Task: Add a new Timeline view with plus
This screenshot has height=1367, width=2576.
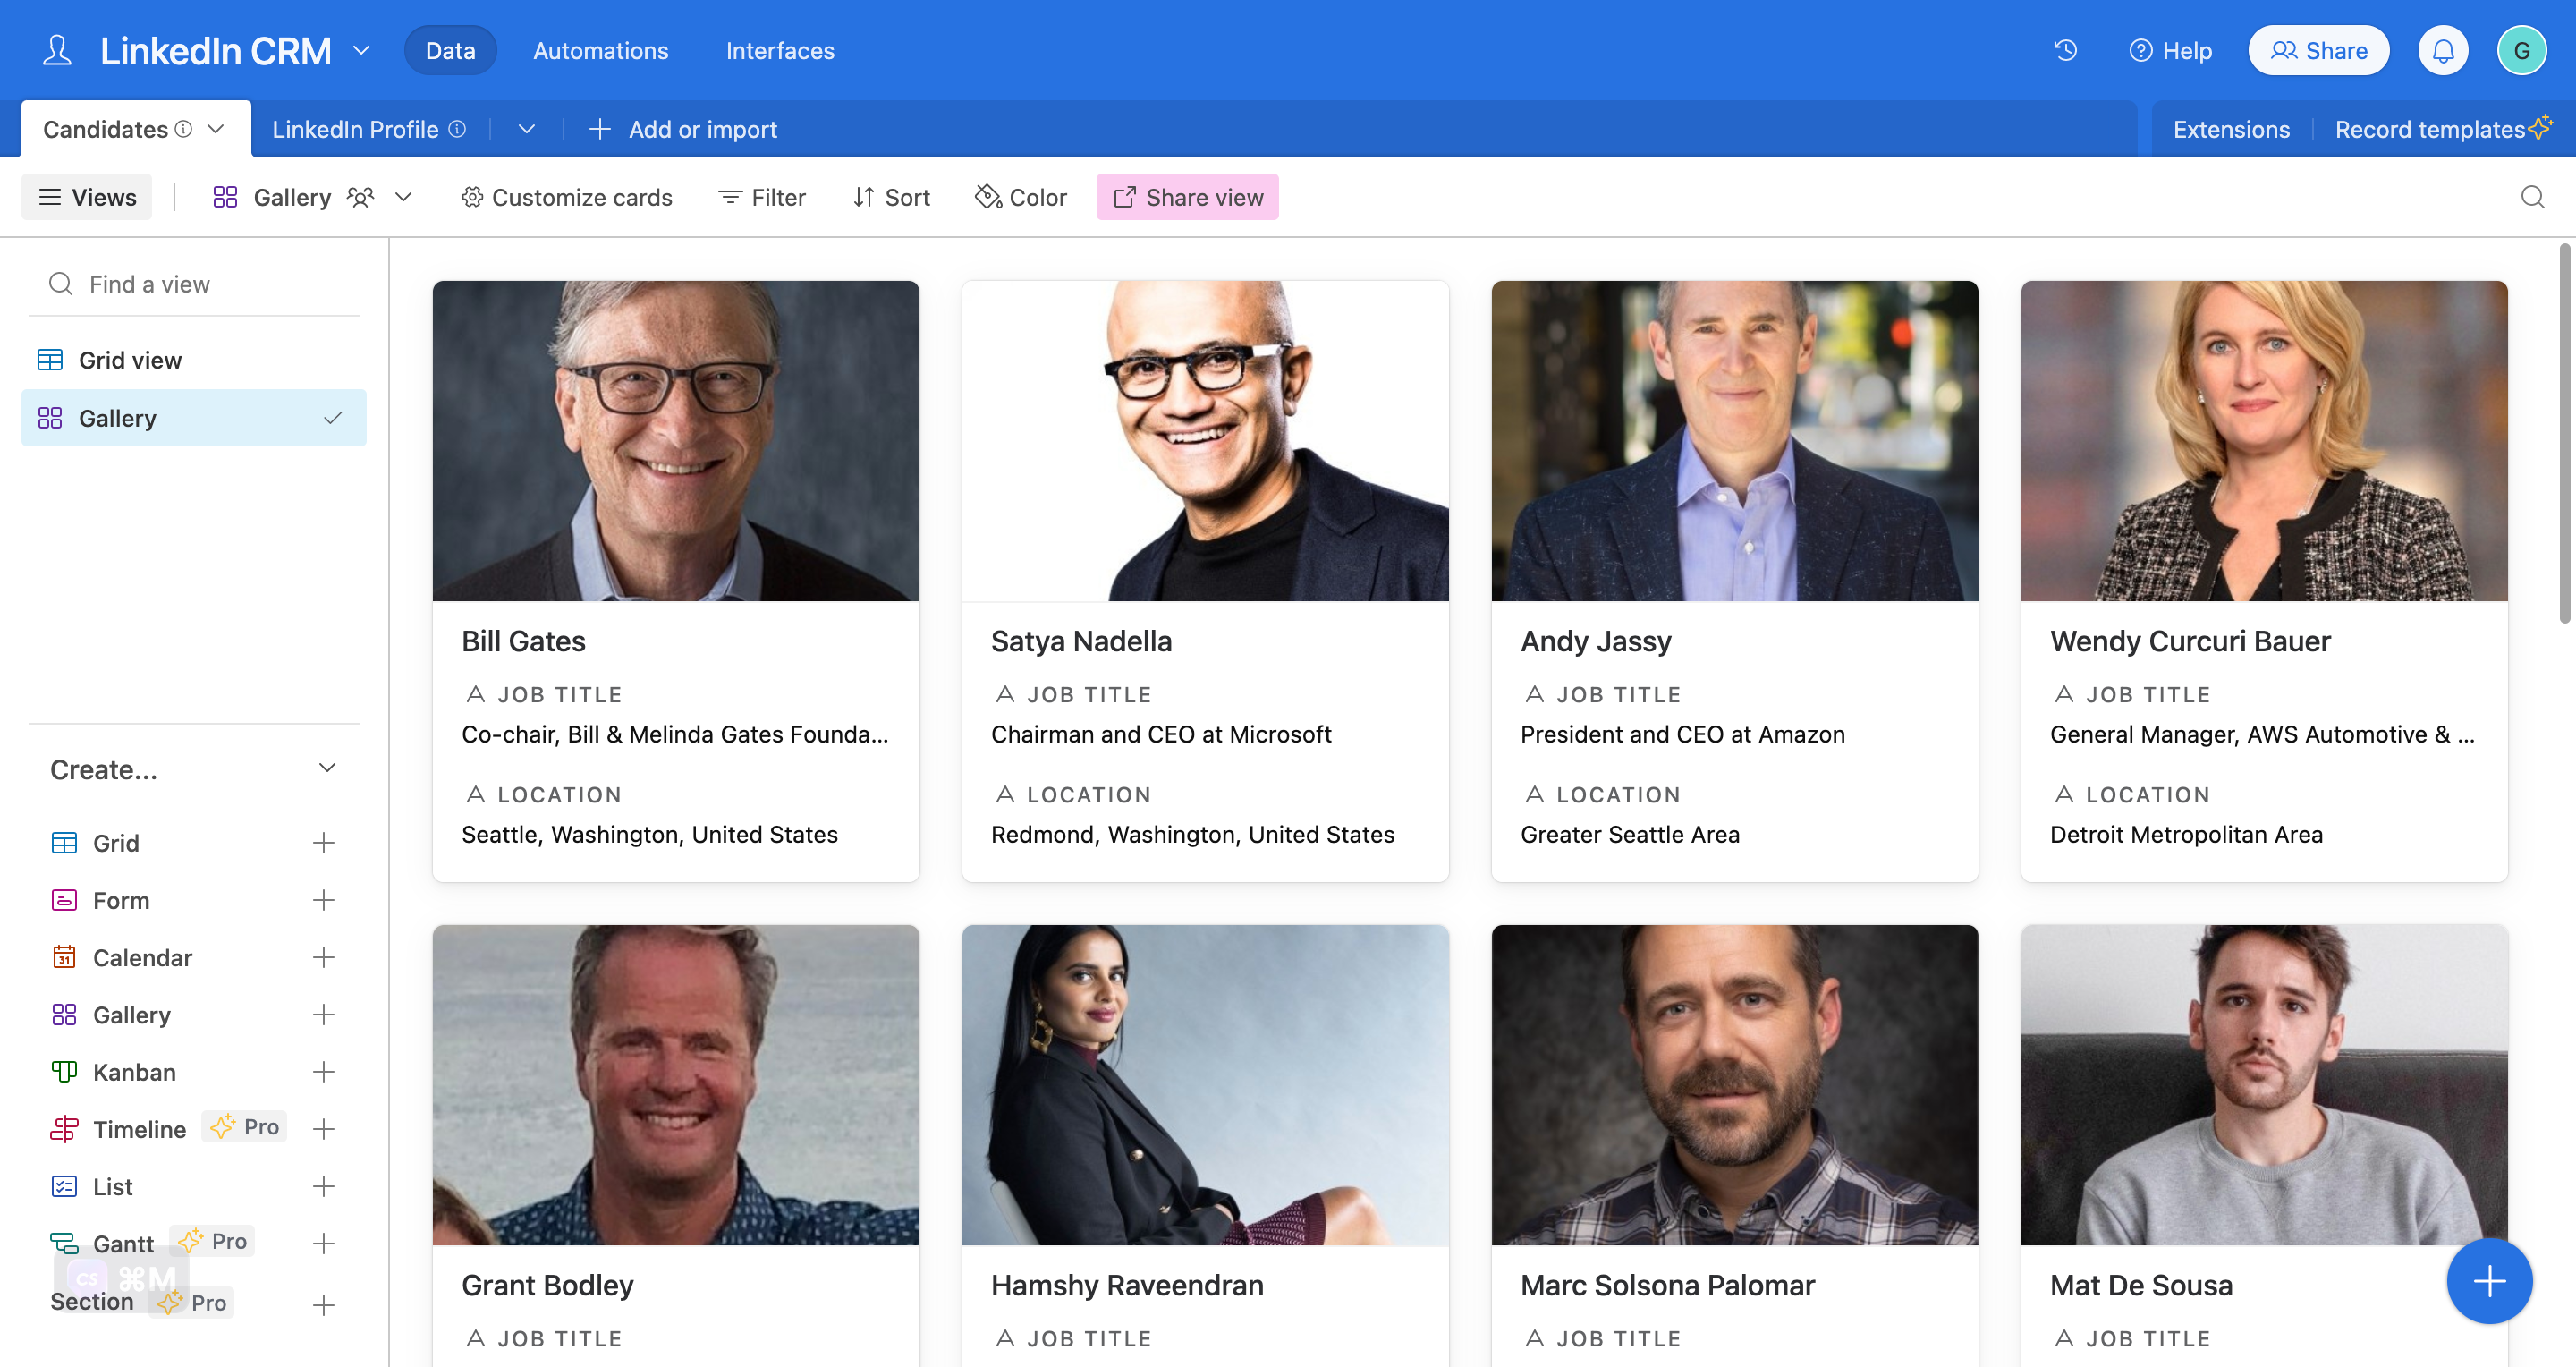Action: coord(323,1129)
